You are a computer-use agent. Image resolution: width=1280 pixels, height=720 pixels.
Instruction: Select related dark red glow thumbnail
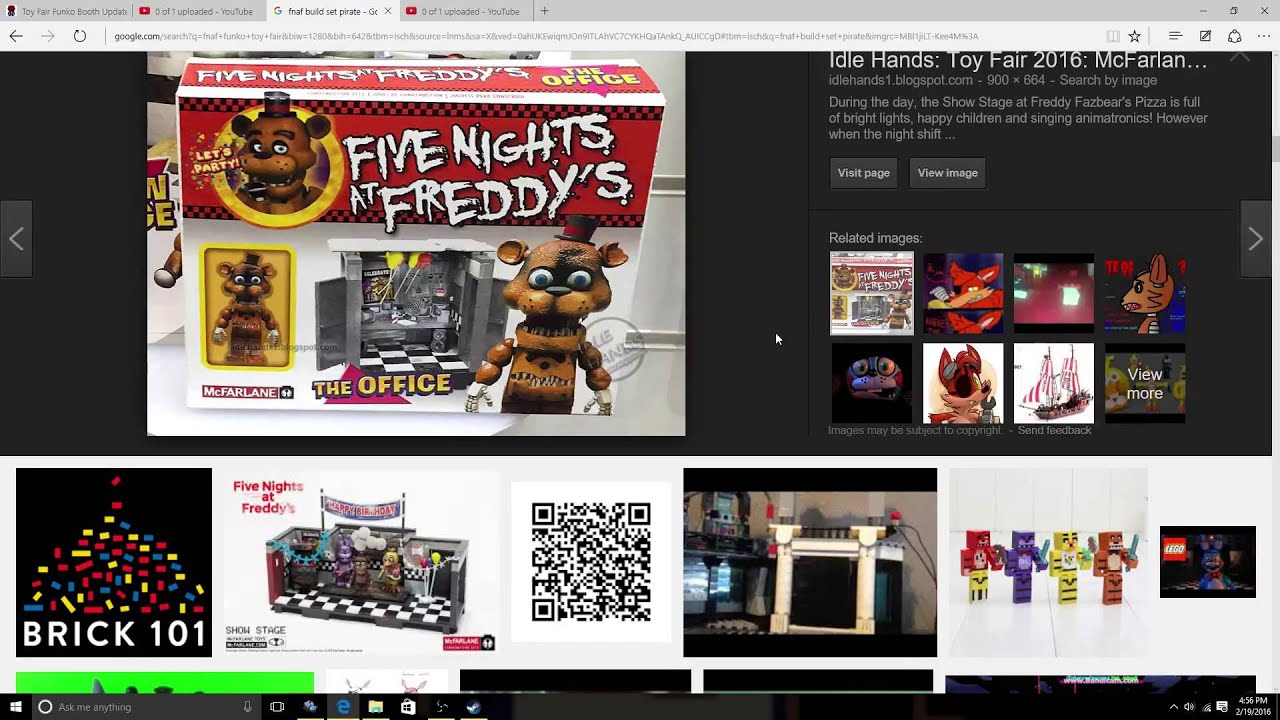click(x=1054, y=292)
